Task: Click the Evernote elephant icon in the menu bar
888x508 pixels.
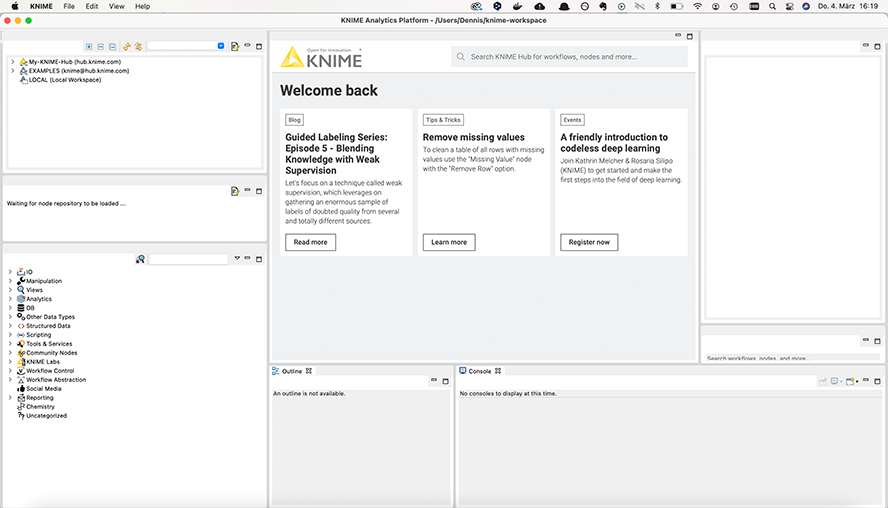Action: 603,6
